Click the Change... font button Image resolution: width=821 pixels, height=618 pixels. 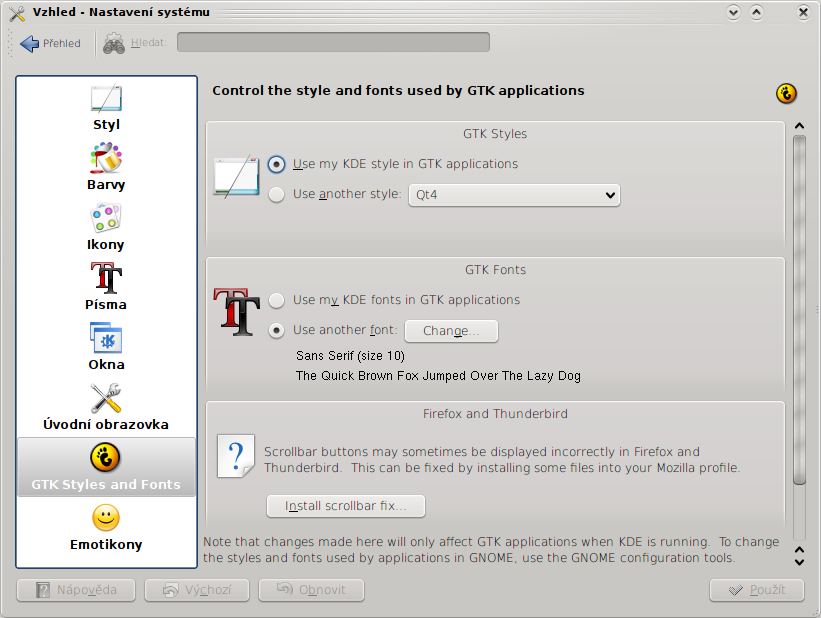(451, 331)
